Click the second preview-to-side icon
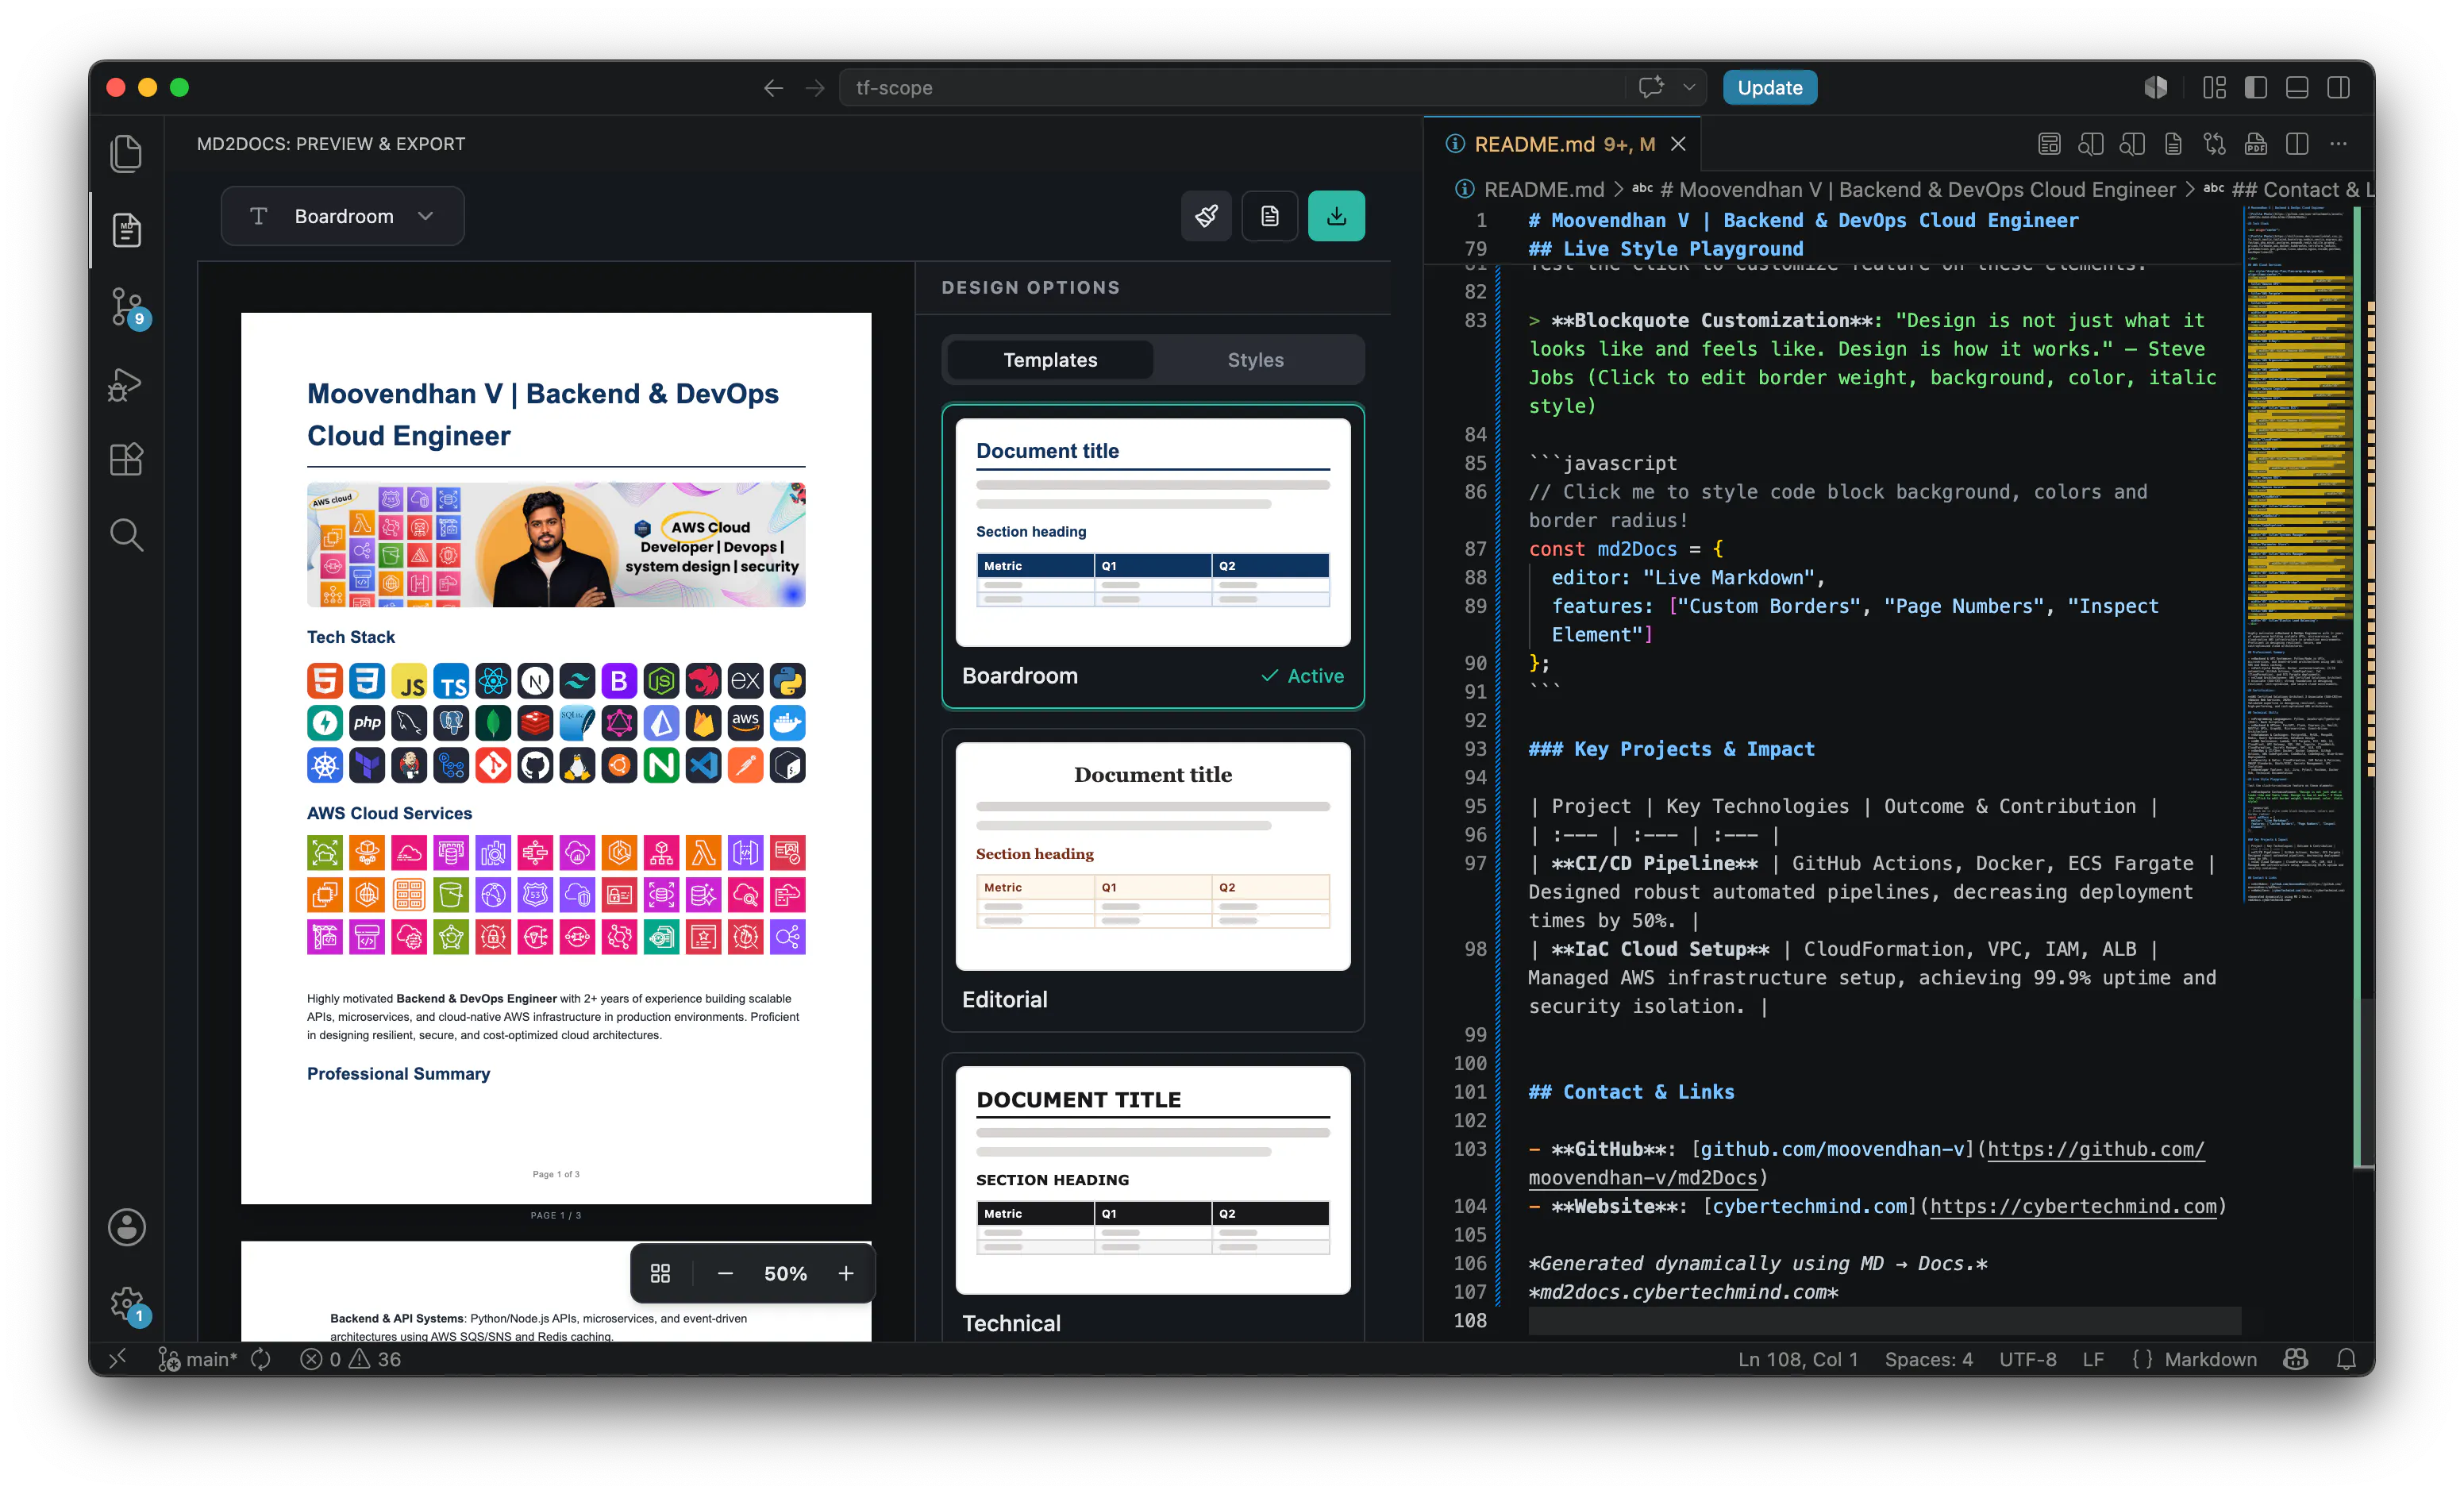Viewport: 2464px width, 1494px height. pyautogui.click(x=2131, y=144)
